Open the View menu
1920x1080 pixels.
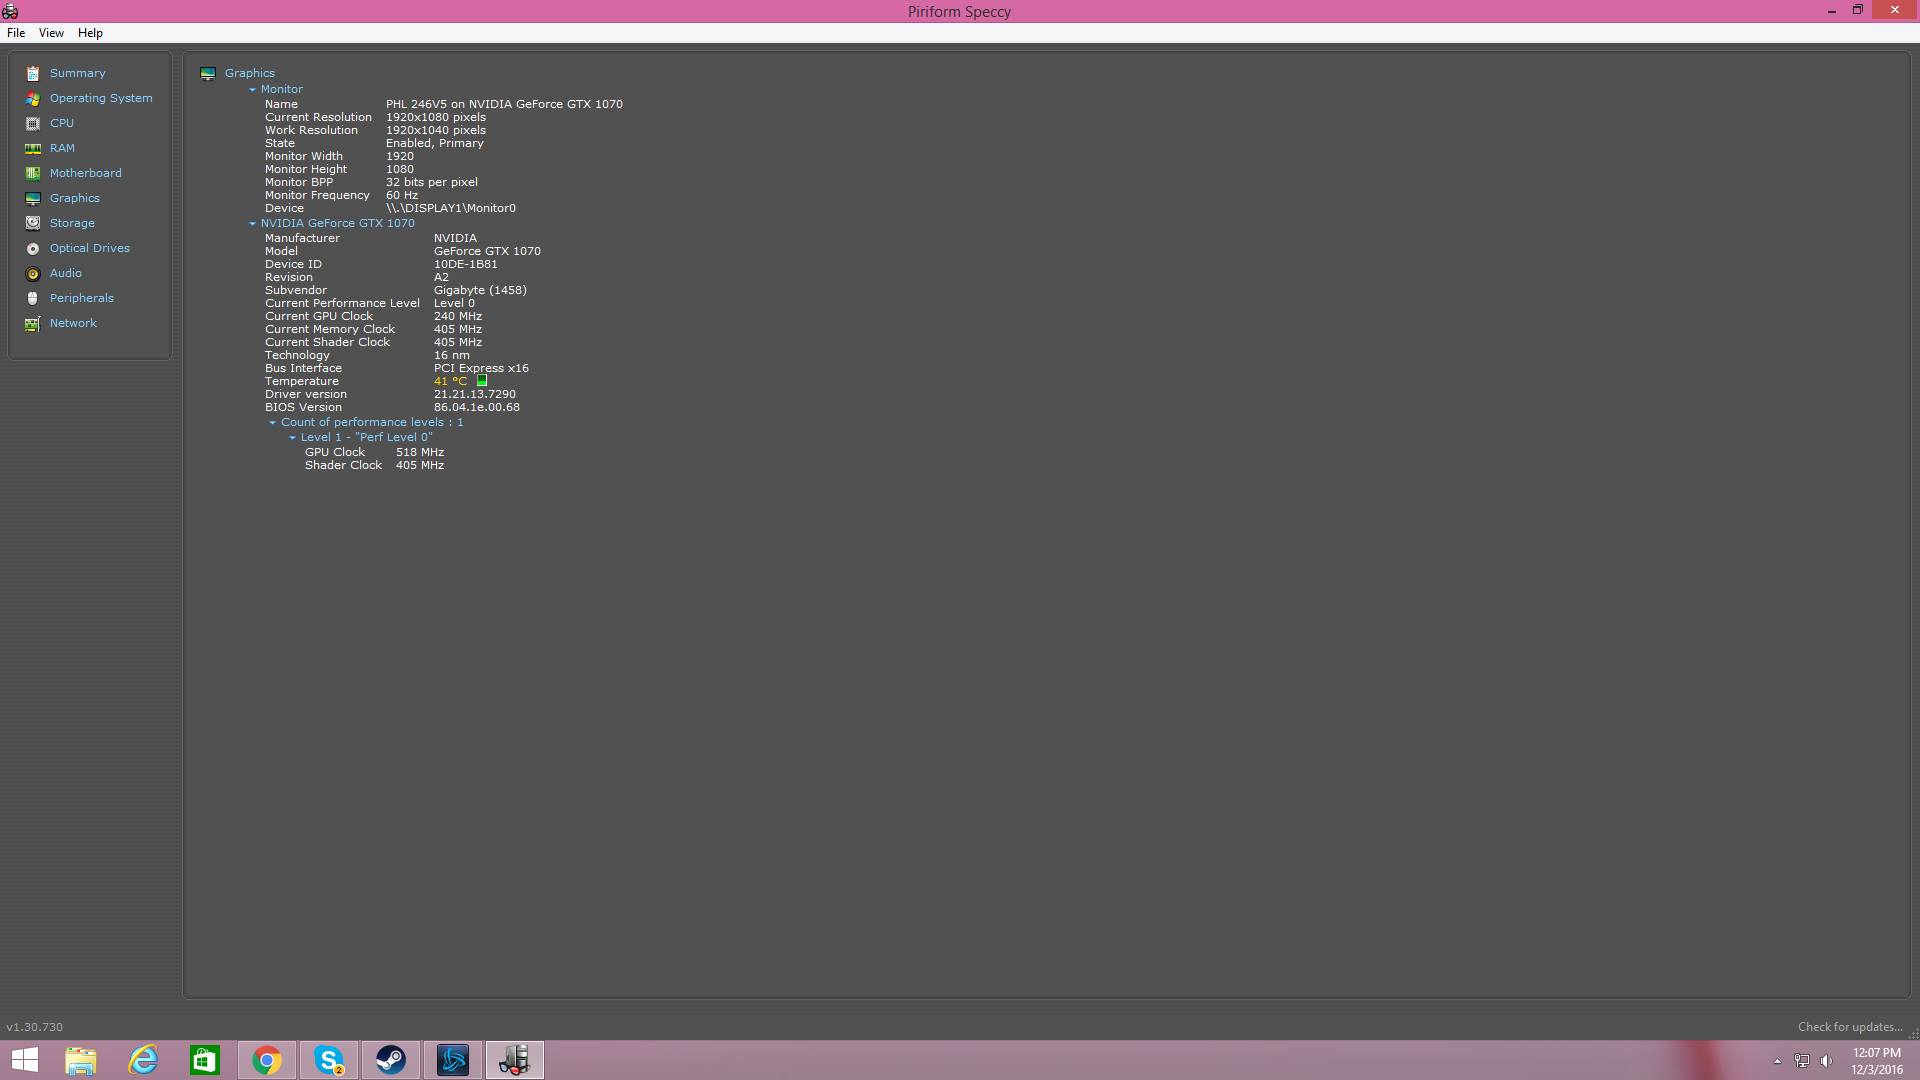51,33
